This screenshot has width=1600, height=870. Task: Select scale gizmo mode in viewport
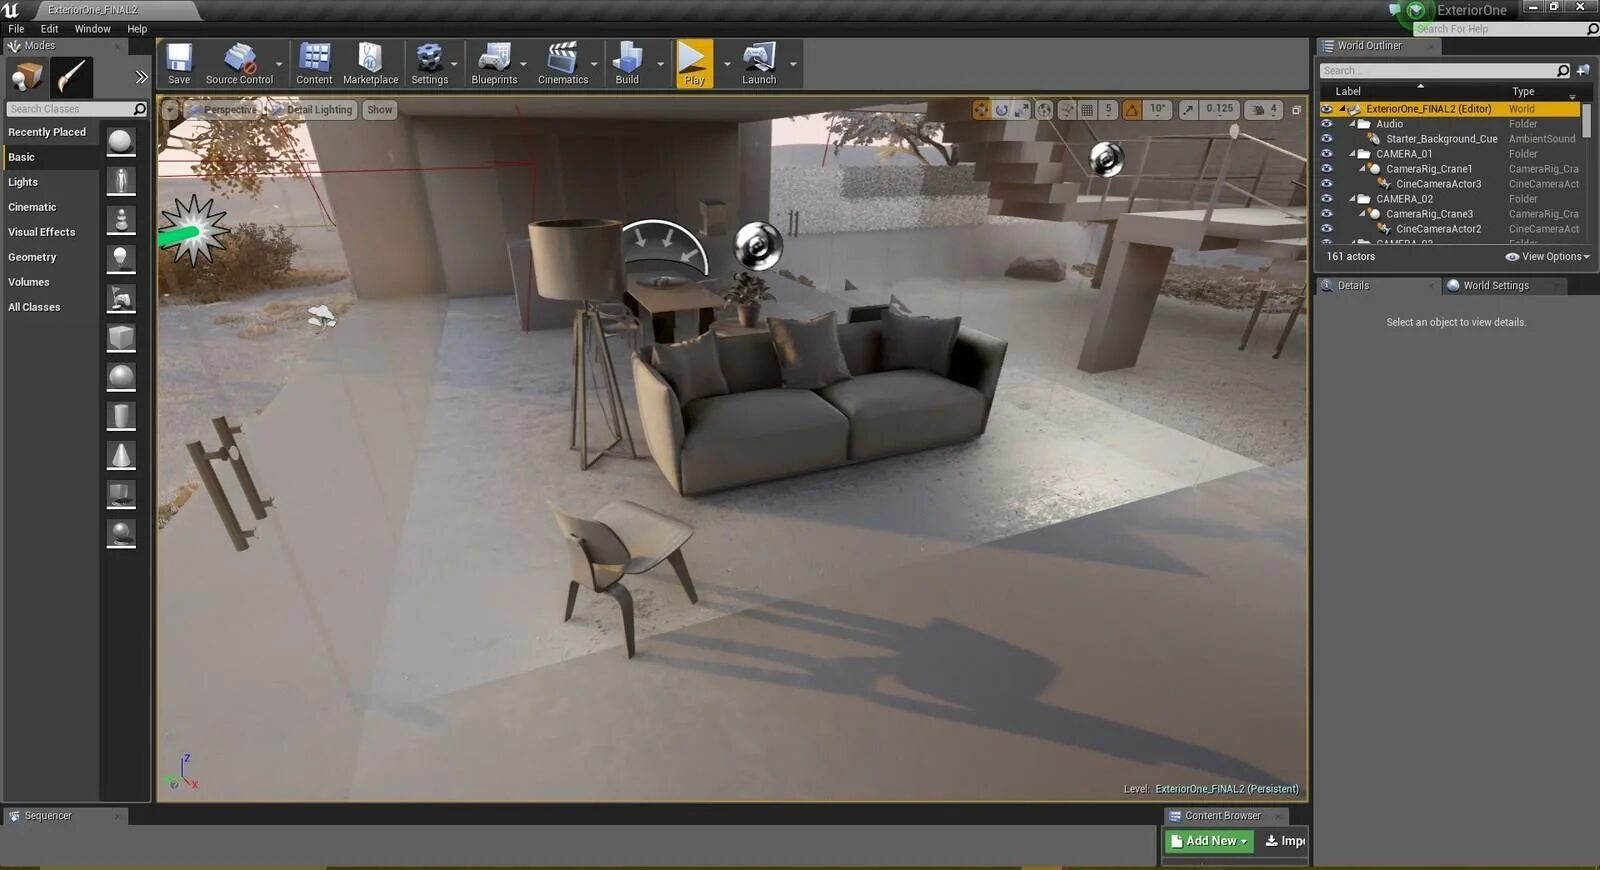1021,110
